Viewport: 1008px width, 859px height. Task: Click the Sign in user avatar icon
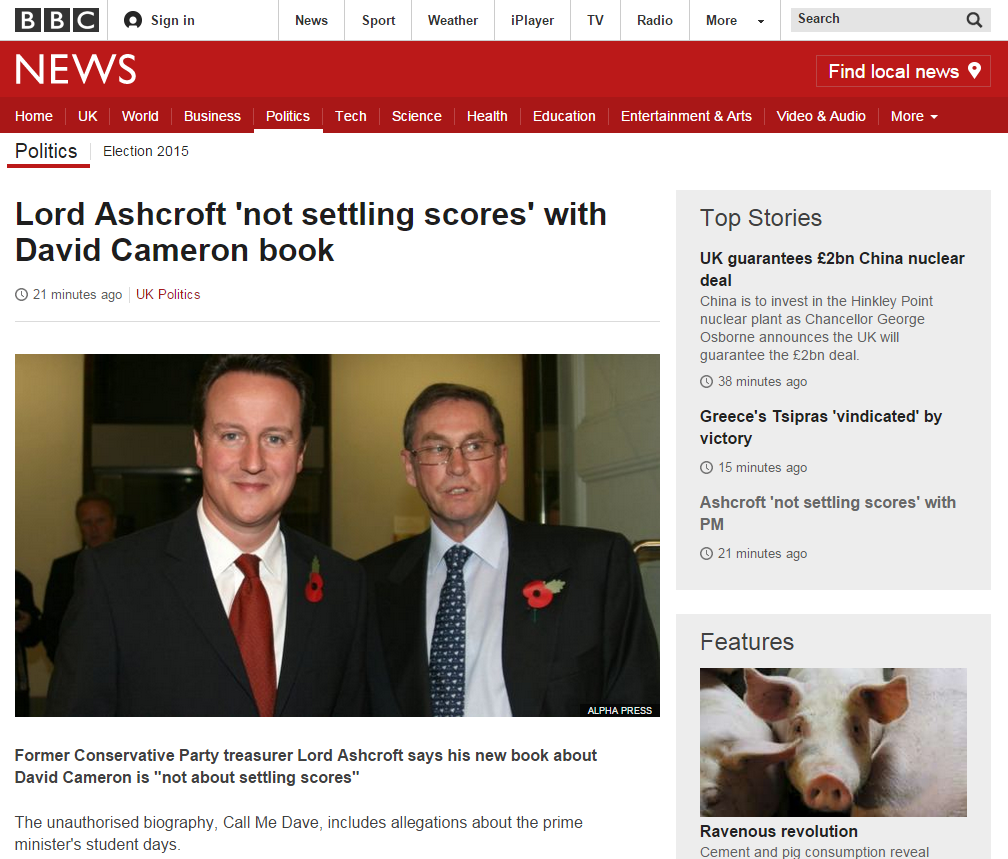coord(132,20)
